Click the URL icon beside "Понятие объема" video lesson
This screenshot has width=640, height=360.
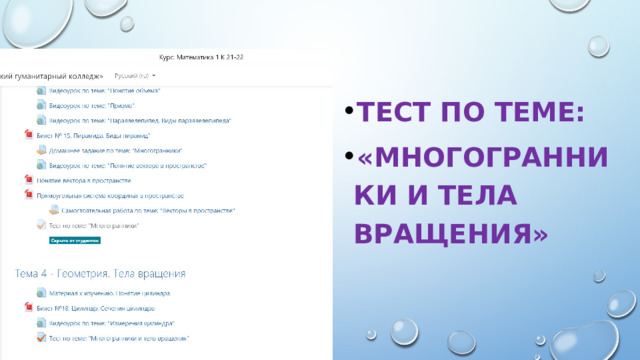(41, 91)
